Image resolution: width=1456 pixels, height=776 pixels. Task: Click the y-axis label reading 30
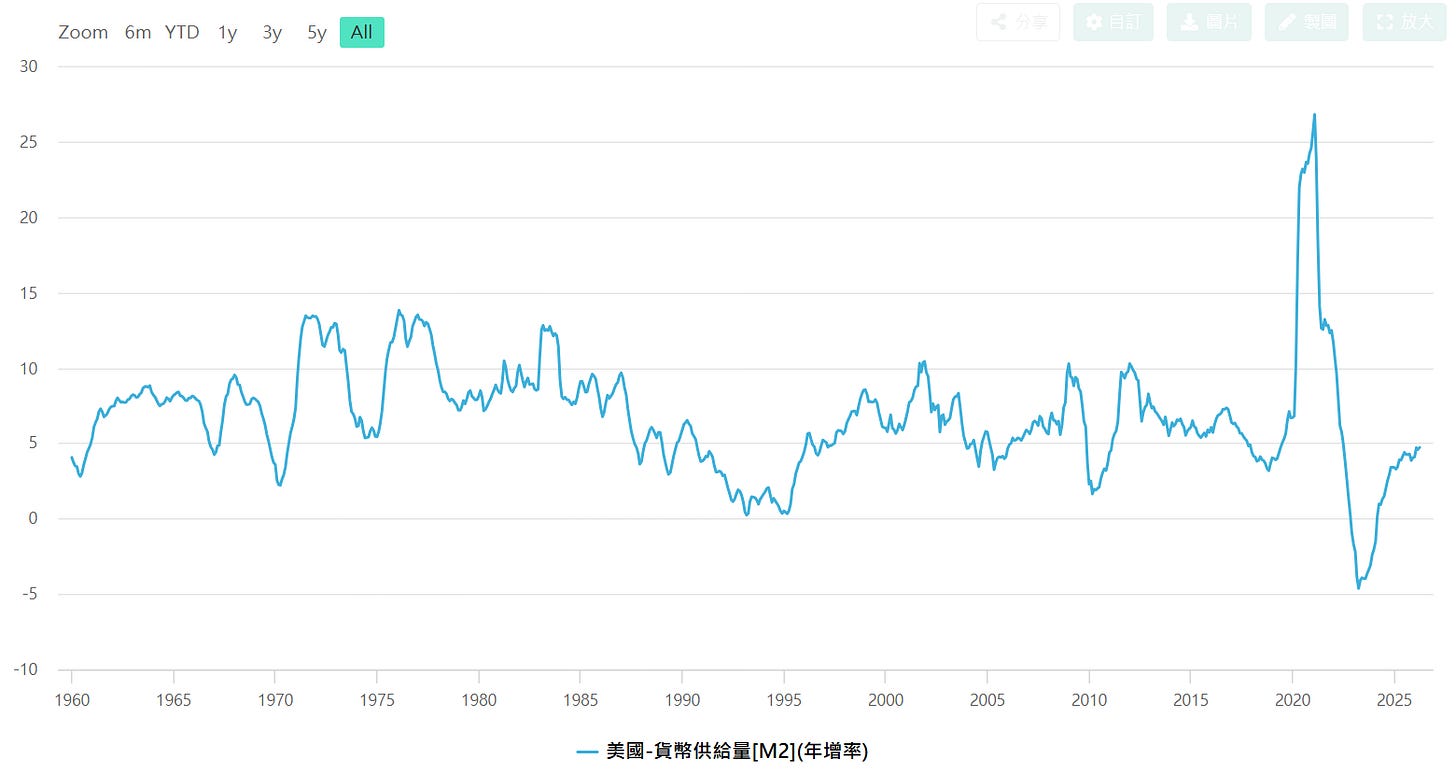tap(28, 67)
